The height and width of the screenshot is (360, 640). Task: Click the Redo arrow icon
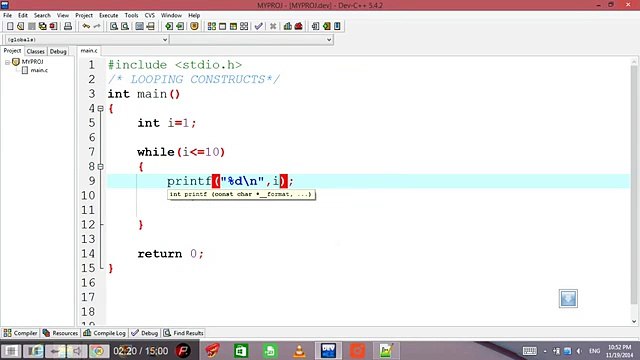click(x=97, y=26)
